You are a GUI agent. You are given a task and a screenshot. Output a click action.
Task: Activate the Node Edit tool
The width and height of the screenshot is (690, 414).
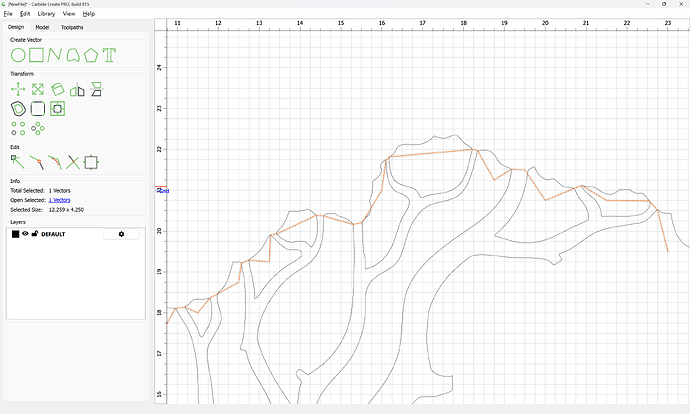tap(18, 162)
